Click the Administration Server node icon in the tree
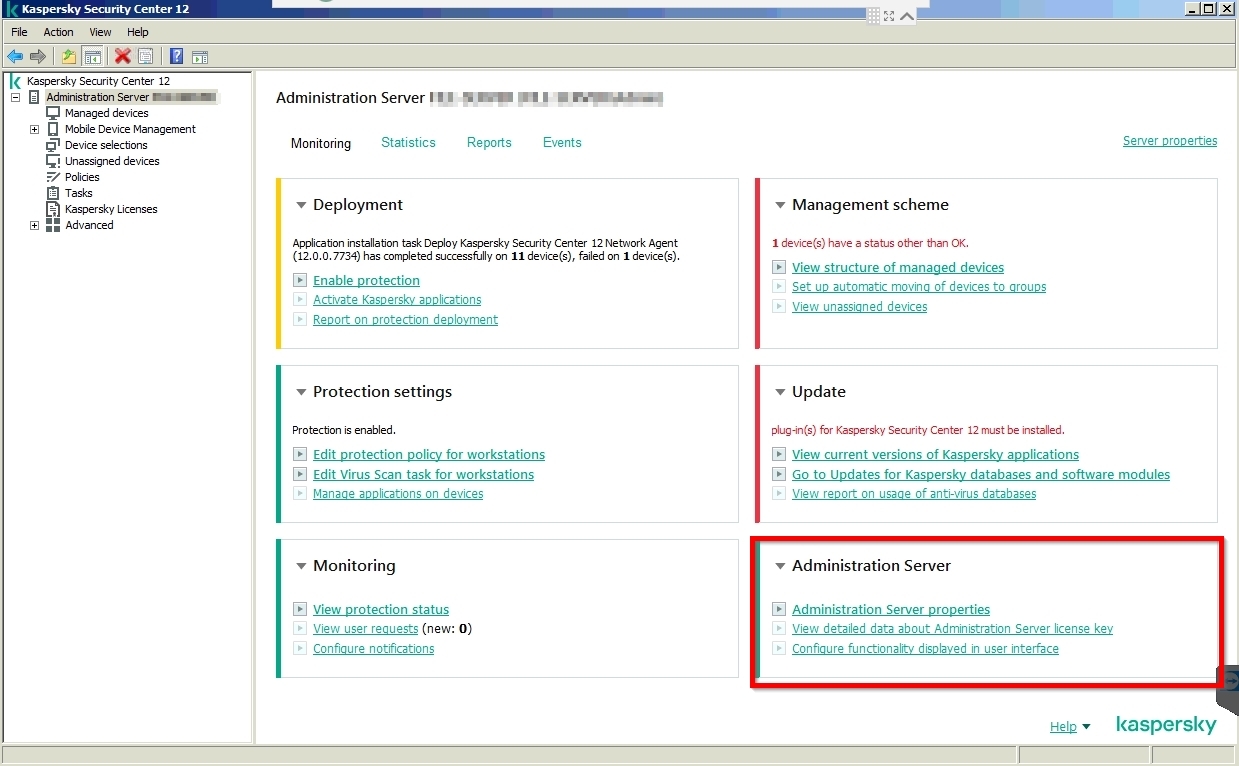The width and height of the screenshot is (1239, 766). 35,97
